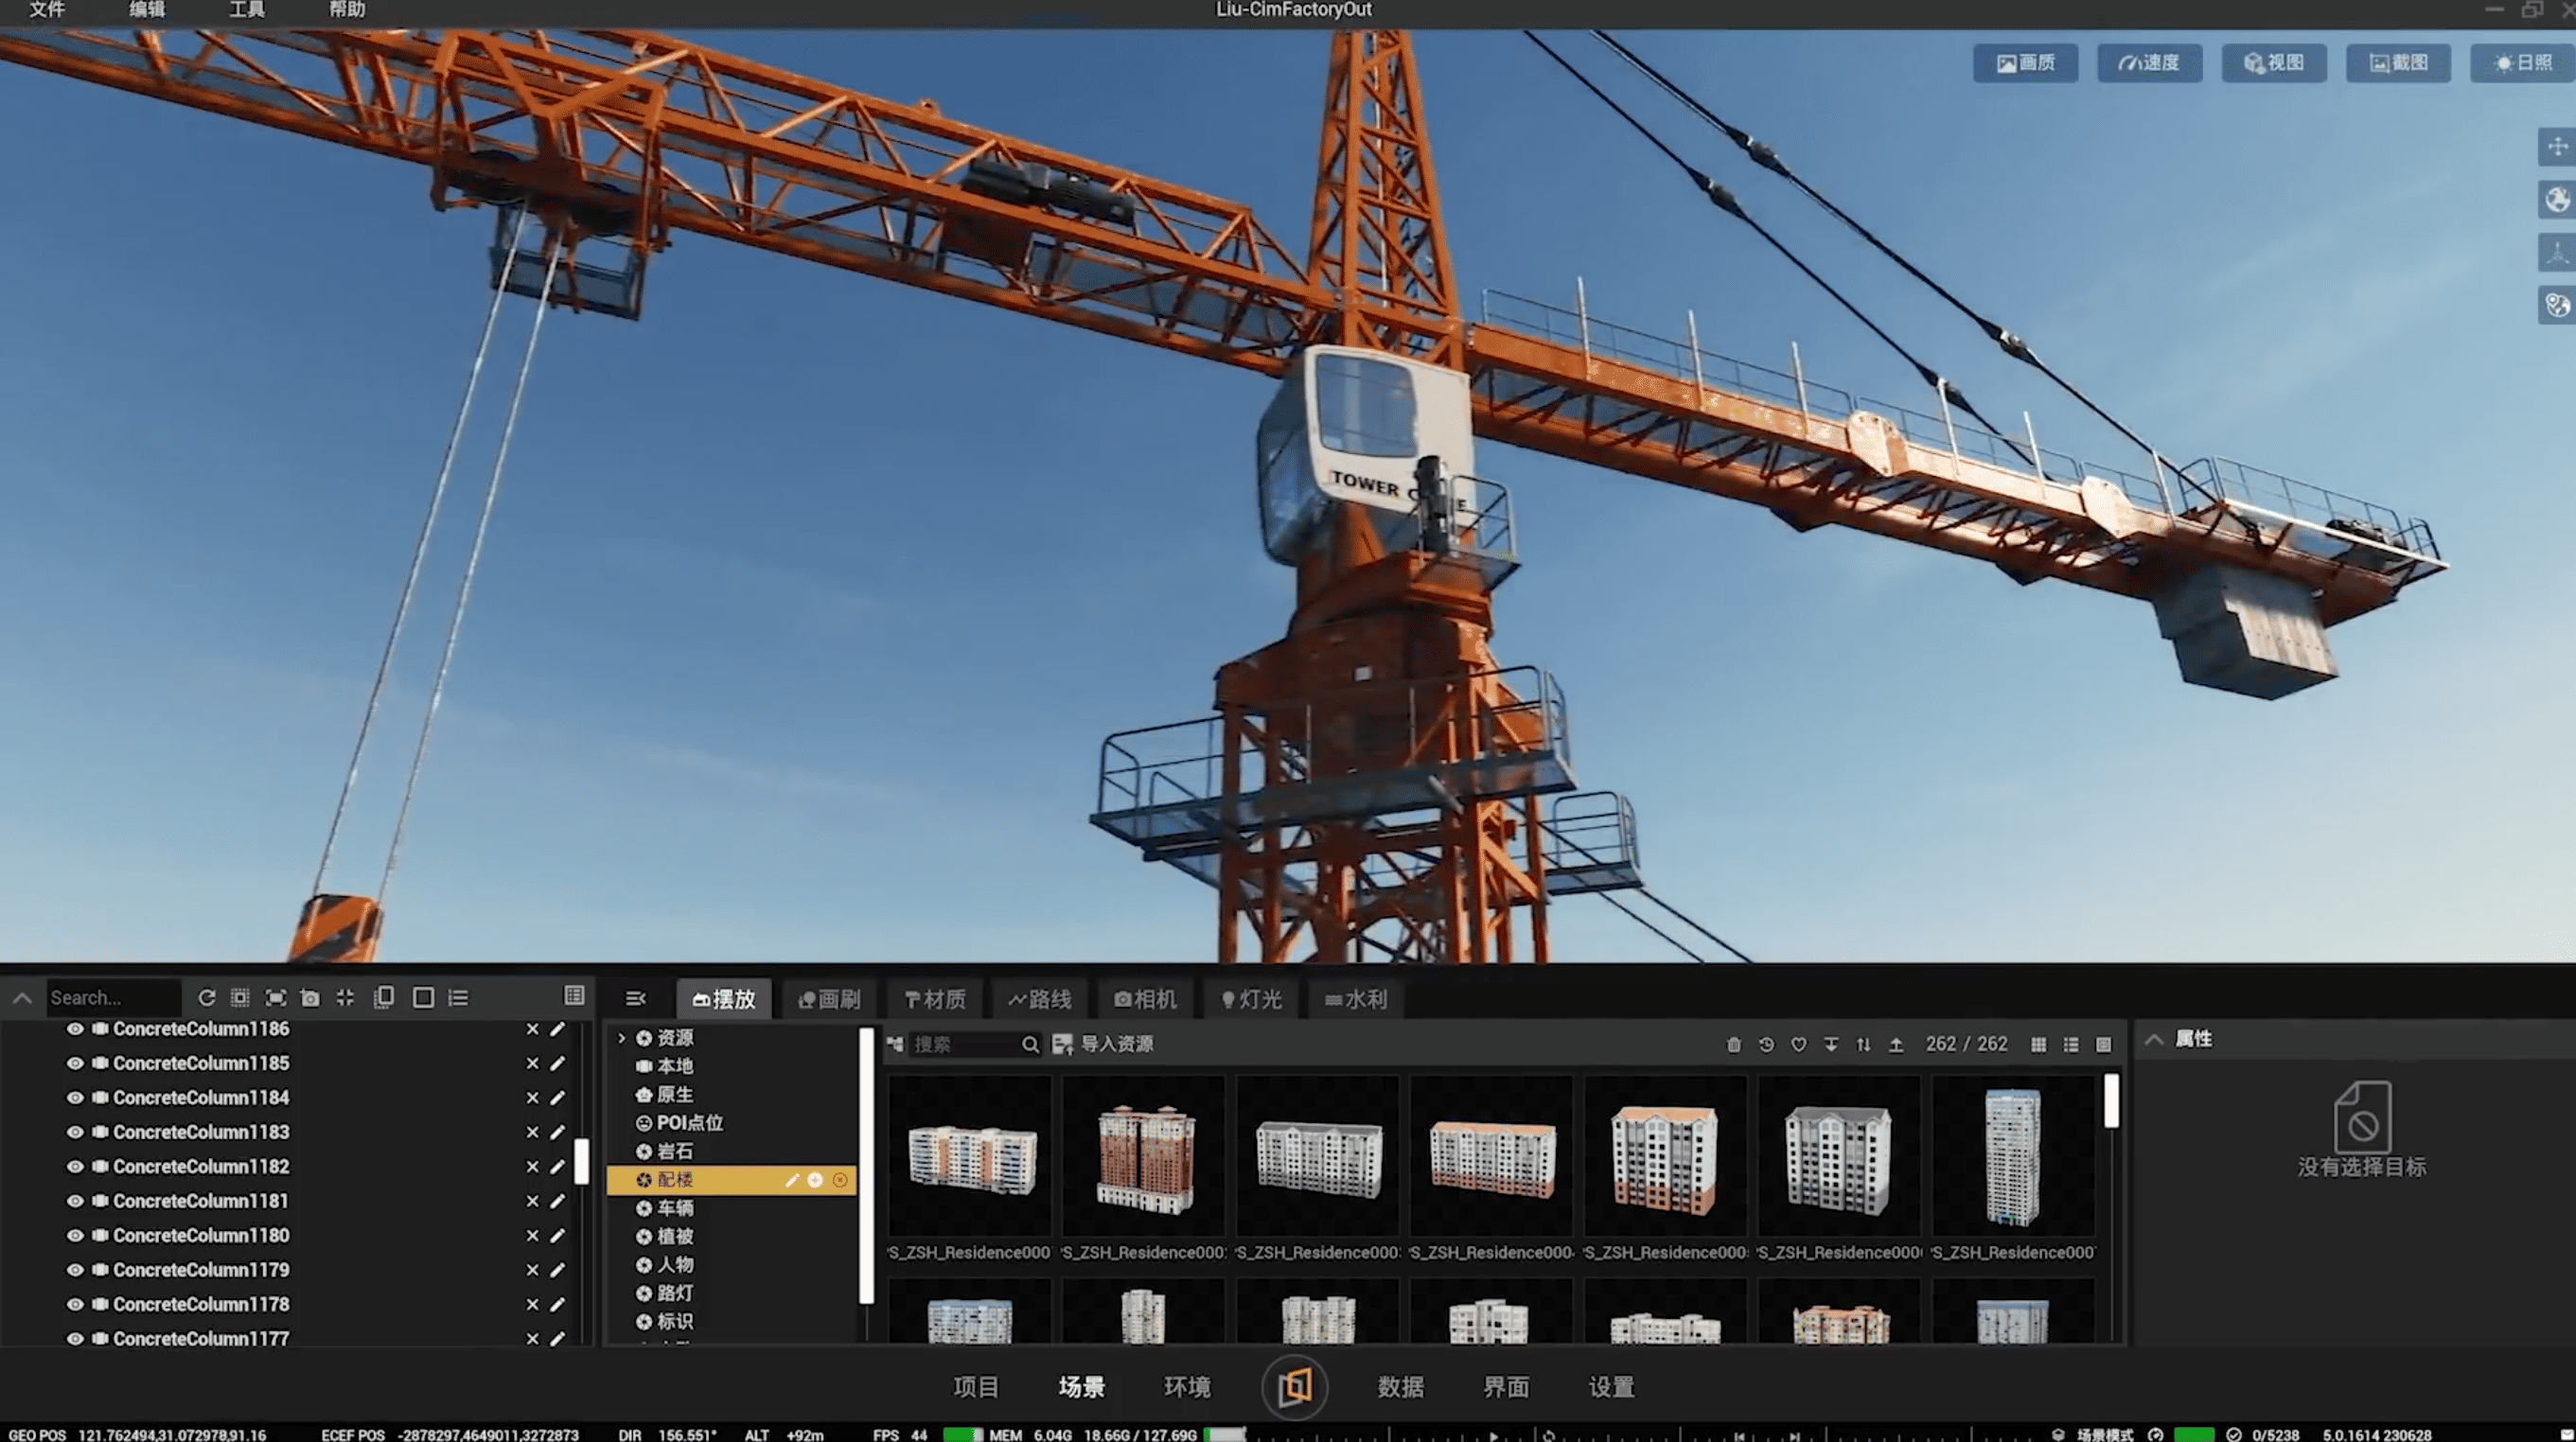Click the heart favorites icon in the asset toolbar
The height and width of the screenshot is (1442, 2576).
coord(1798,1044)
